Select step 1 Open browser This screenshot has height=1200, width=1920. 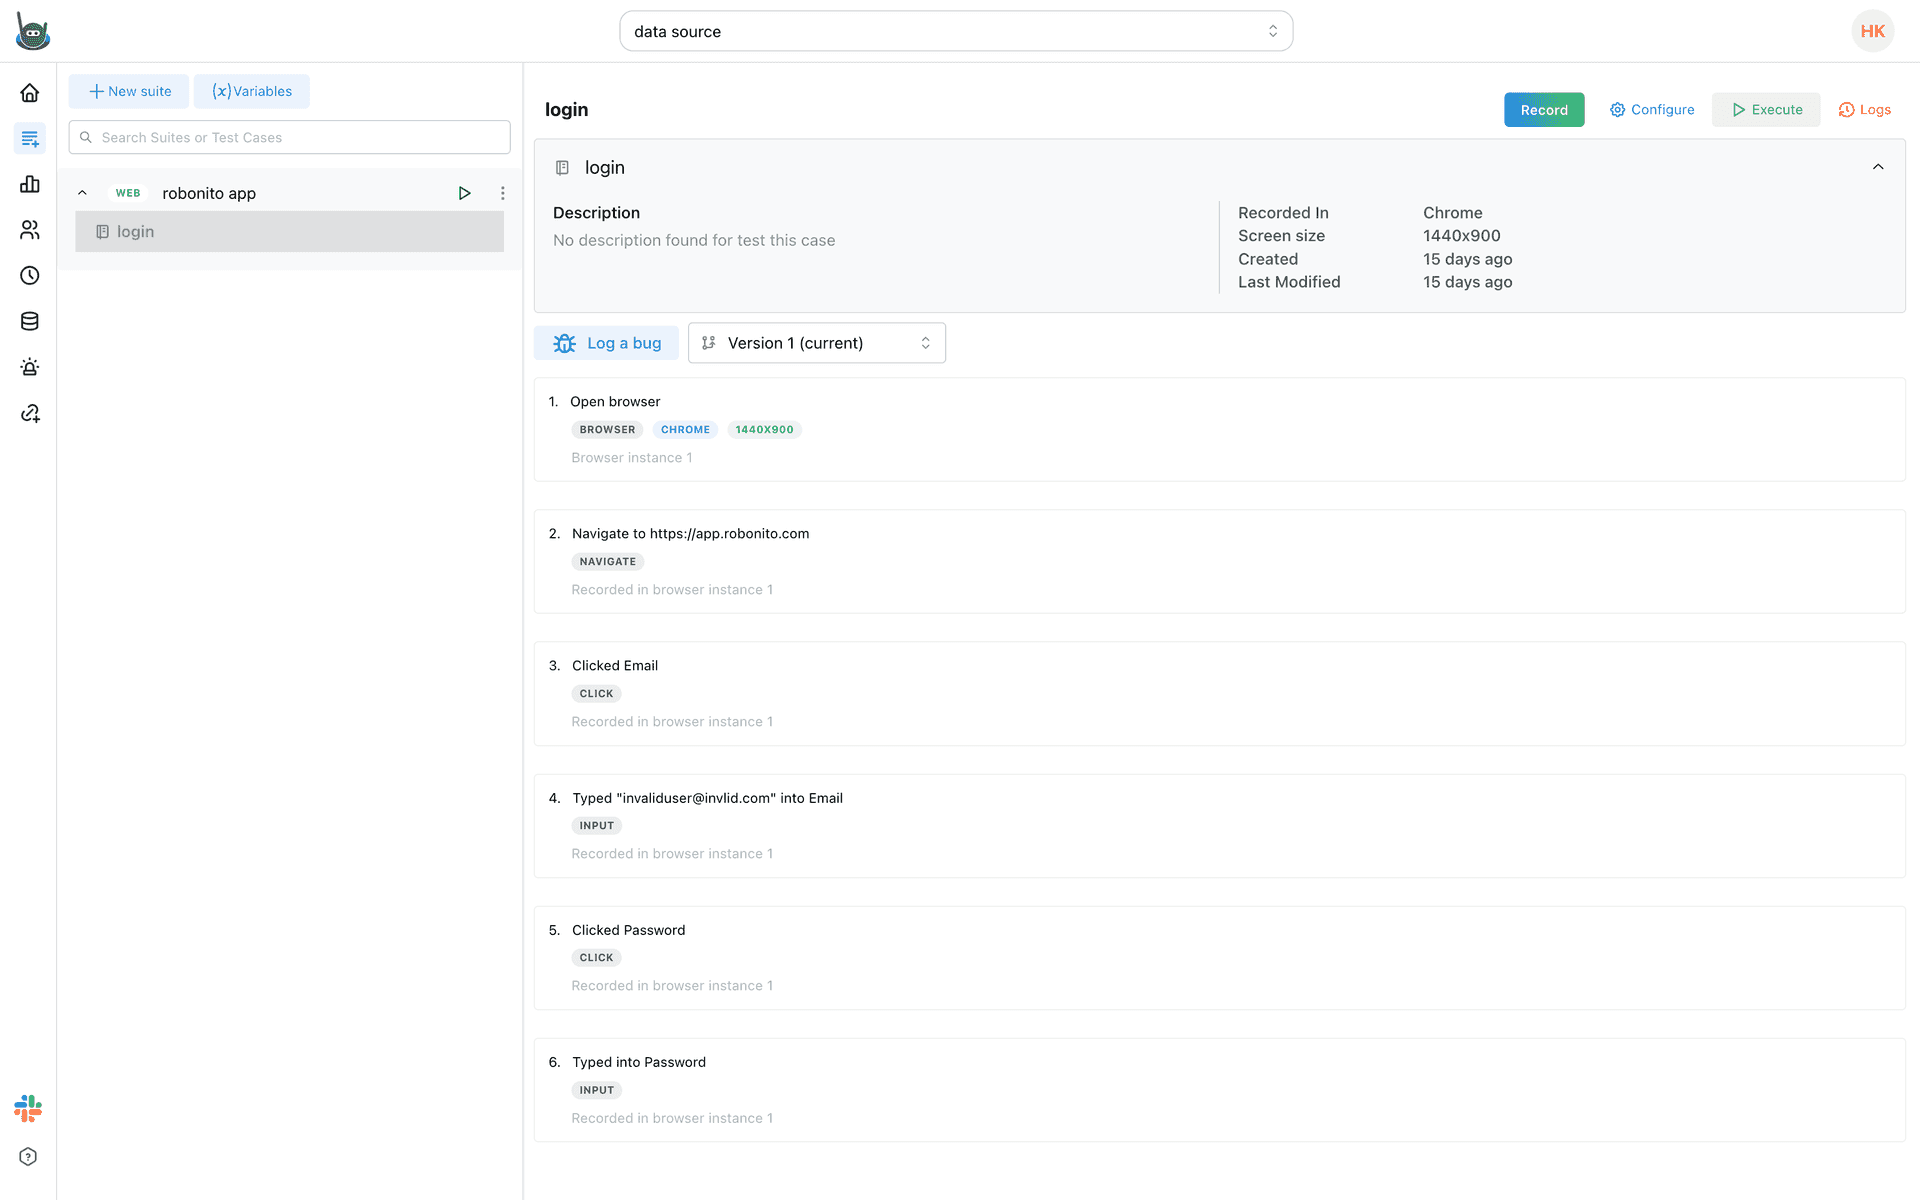1220,430
